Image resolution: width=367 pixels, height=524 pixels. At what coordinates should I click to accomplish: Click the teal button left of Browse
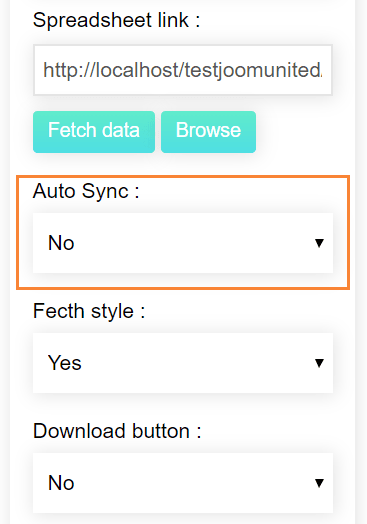94,132
